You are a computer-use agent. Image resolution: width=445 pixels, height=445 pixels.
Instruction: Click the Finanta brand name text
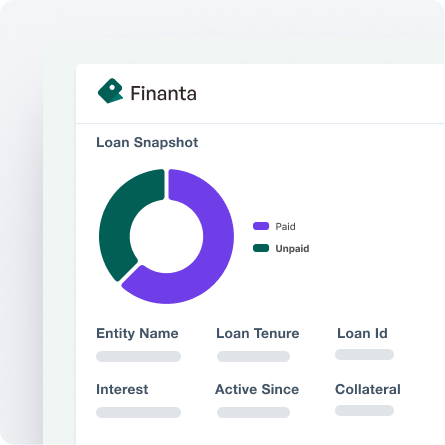[x=163, y=93]
